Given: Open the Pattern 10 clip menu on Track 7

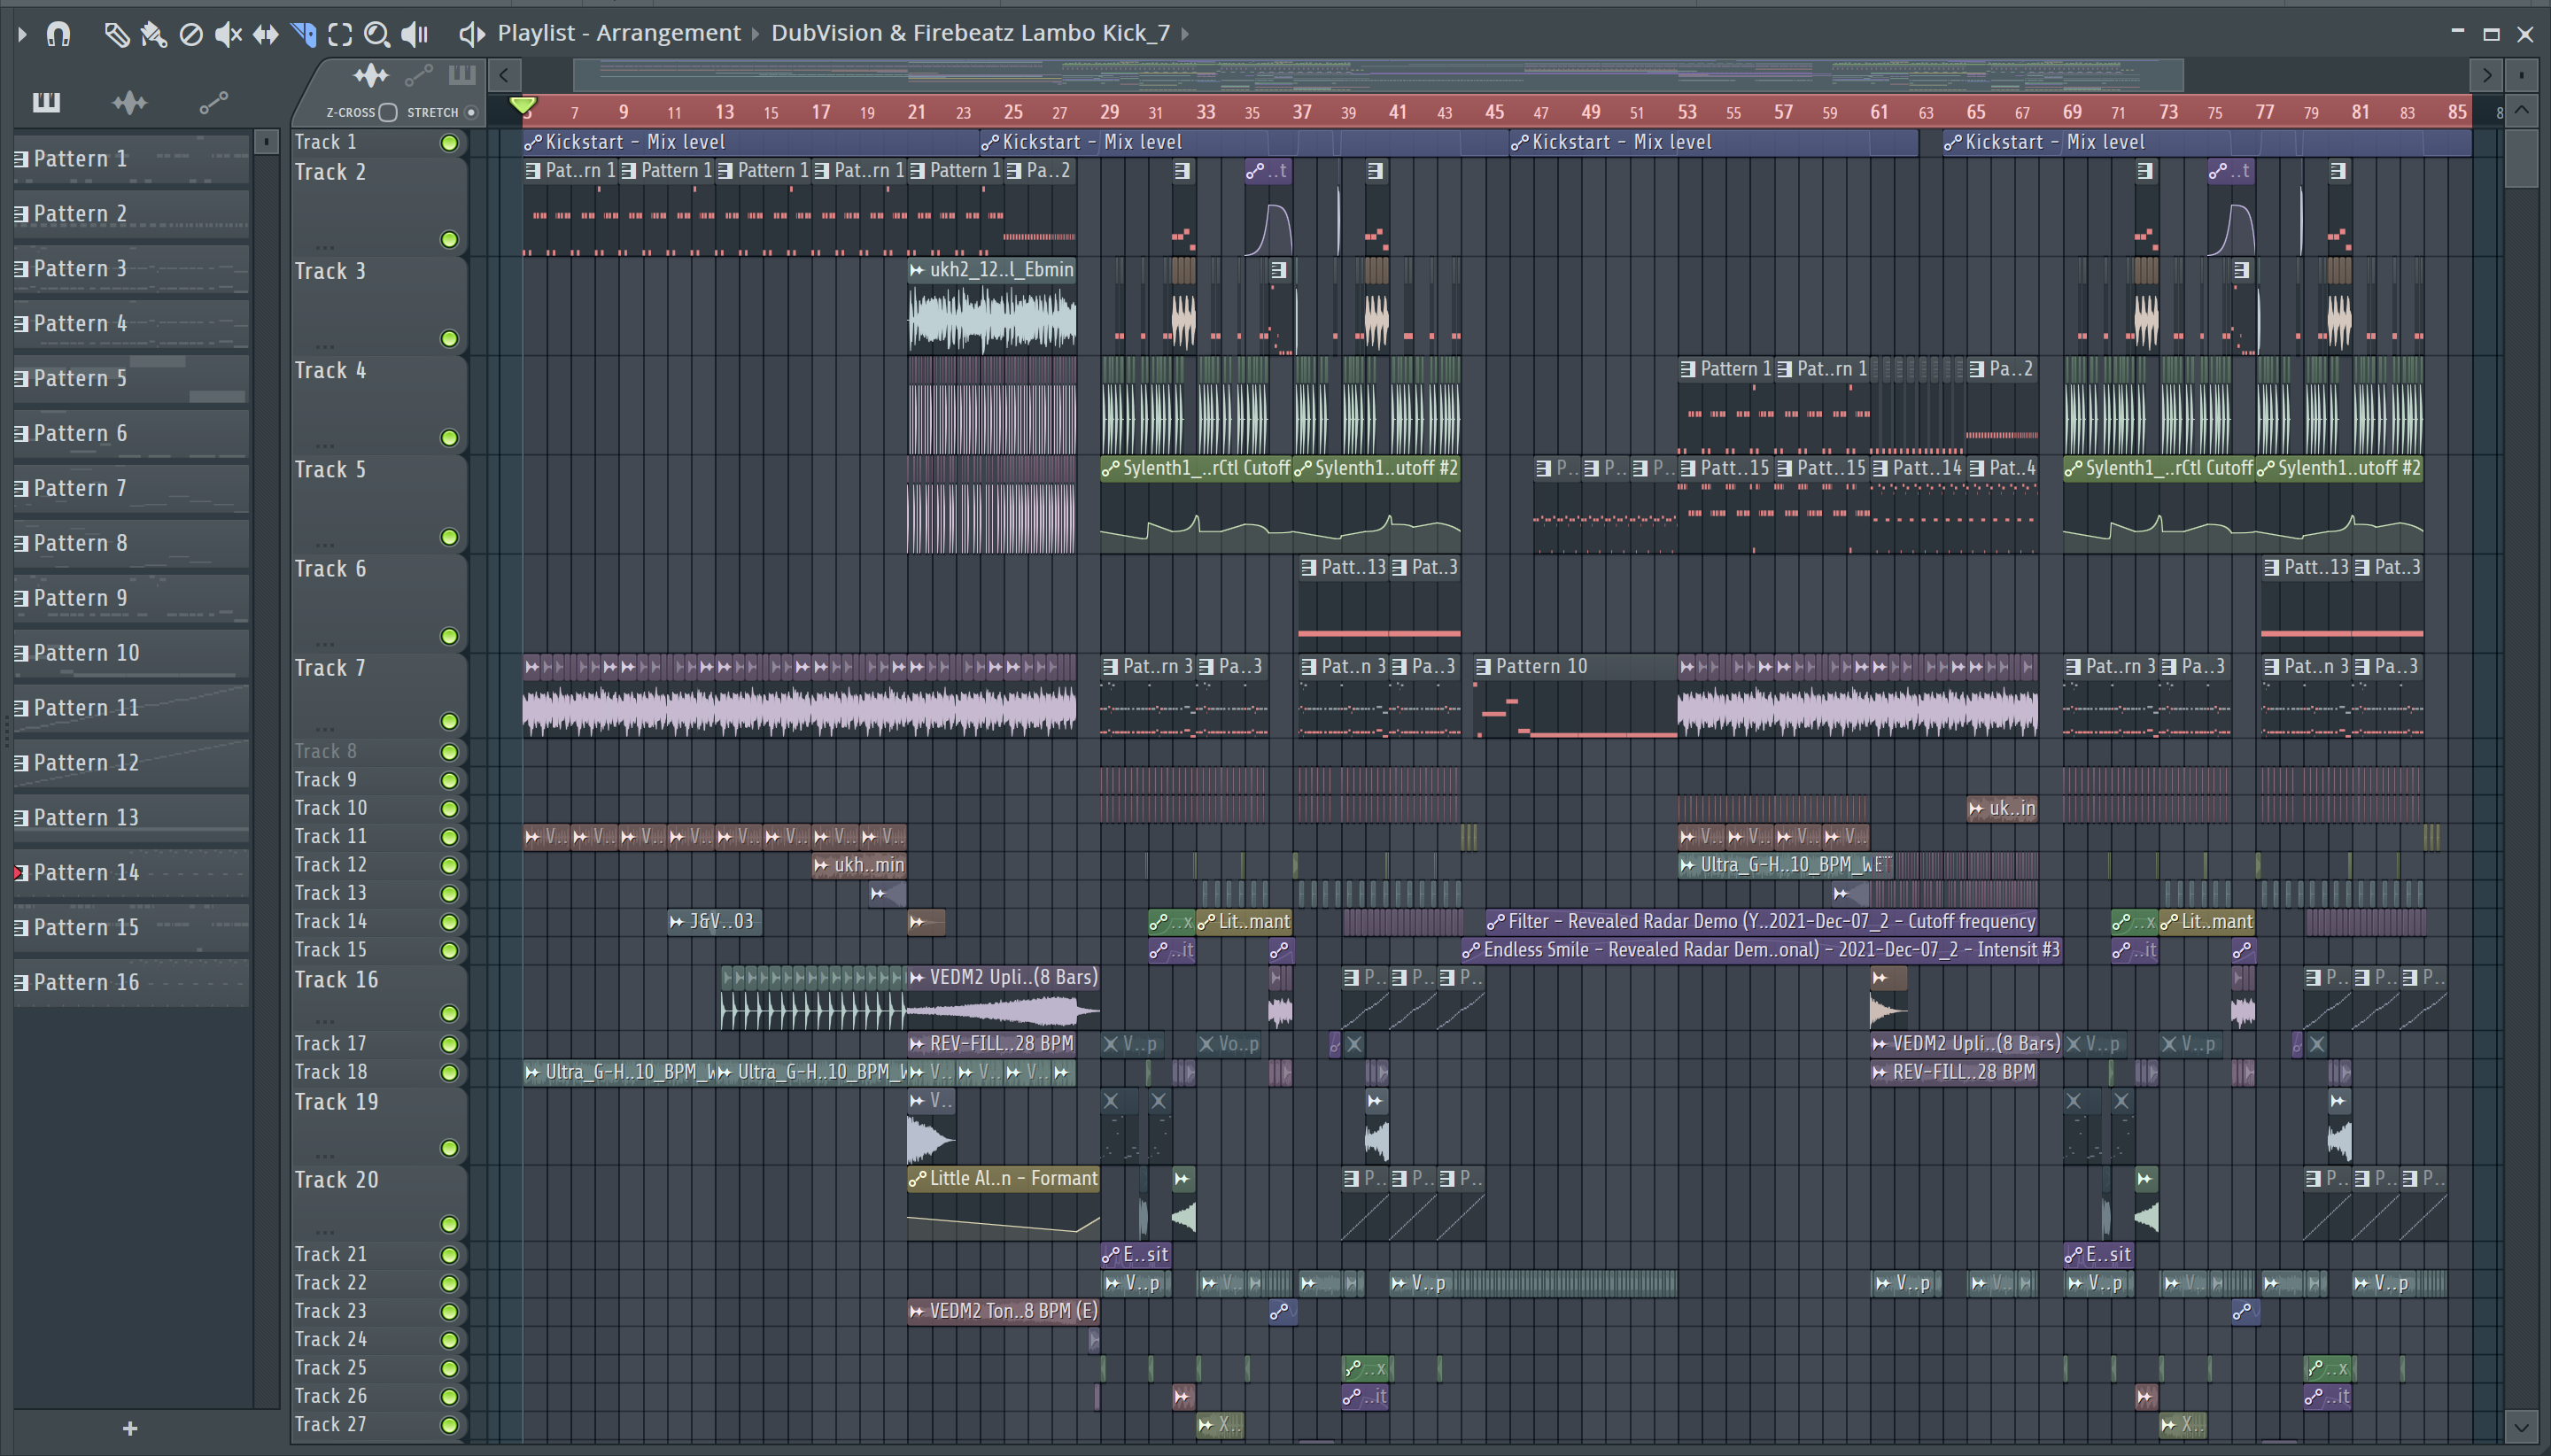Looking at the screenshot, I should click(1484, 667).
